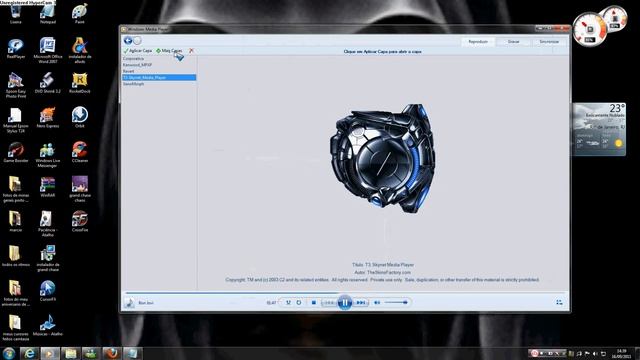This screenshot has width=640, height=360.
Task: Open the folder below fotos de minas gerais
Action: [x=16, y=222]
